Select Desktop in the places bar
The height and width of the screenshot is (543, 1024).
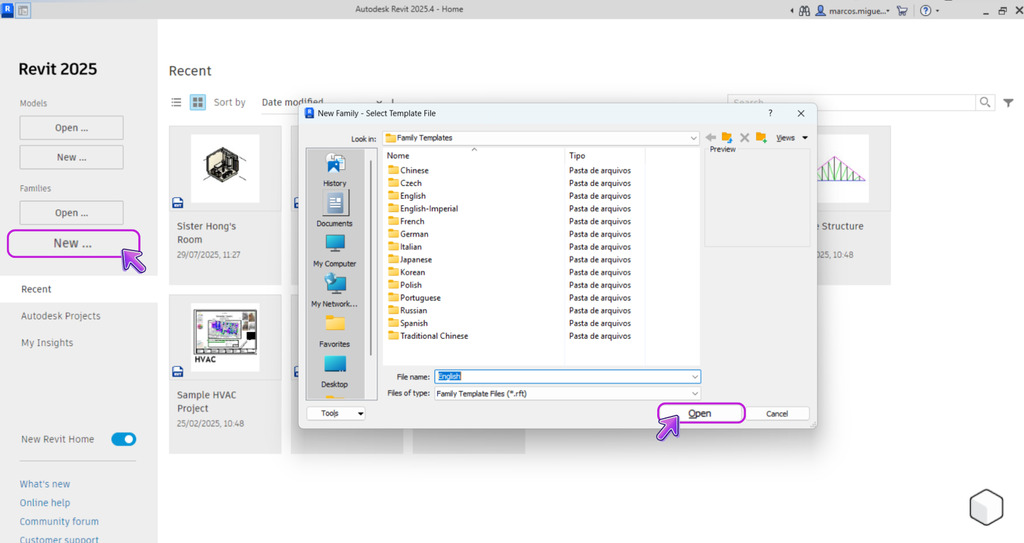334,371
